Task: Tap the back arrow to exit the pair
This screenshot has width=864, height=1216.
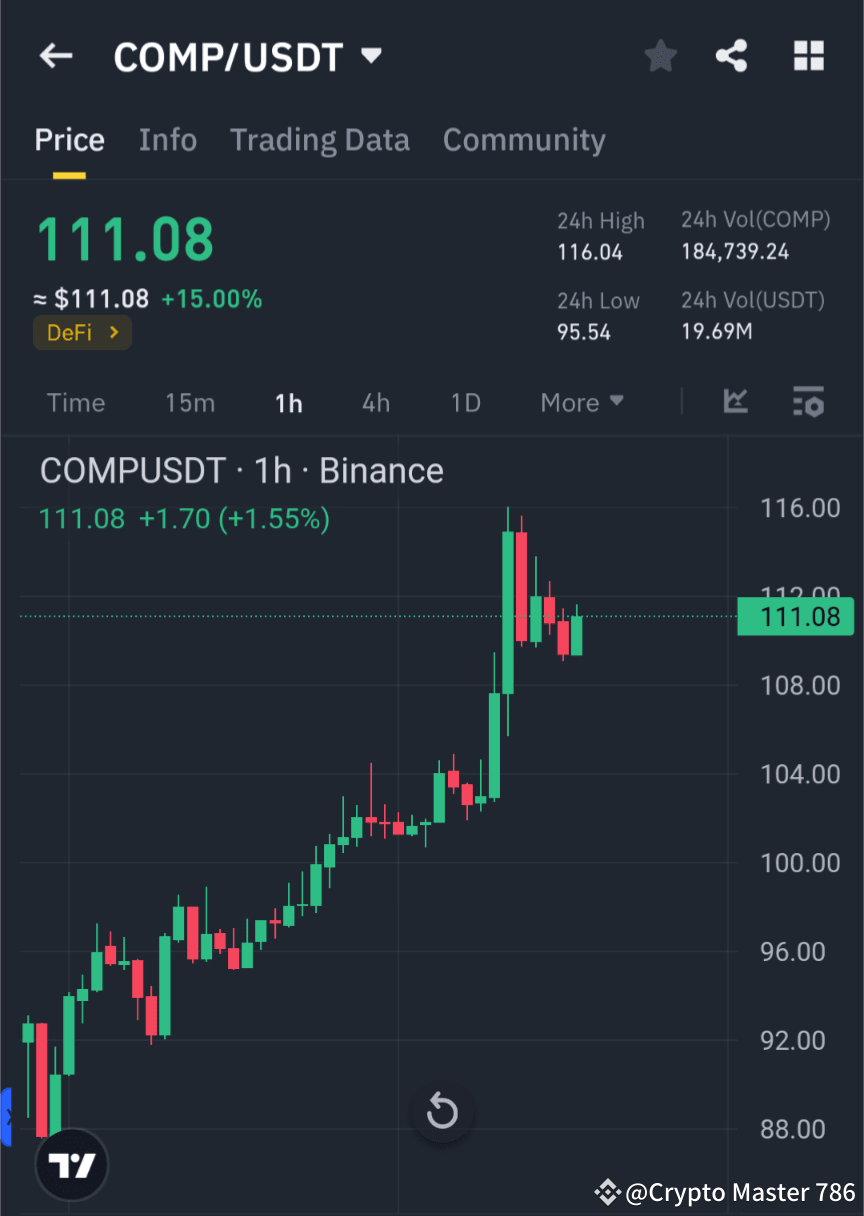Action: (55, 56)
